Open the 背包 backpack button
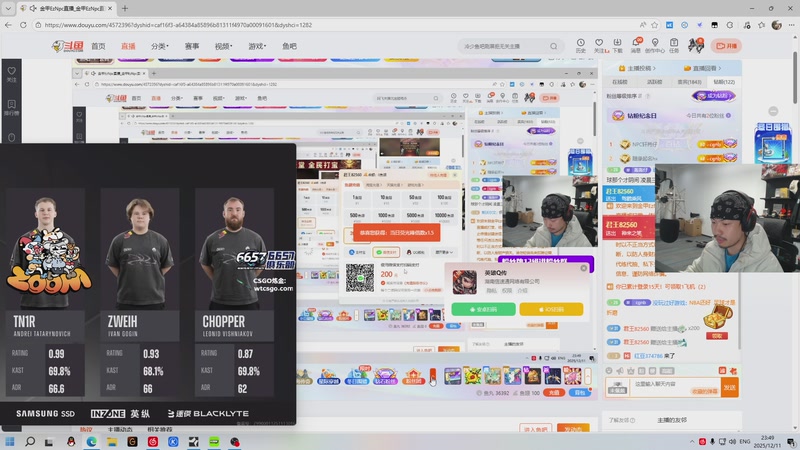The height and width of the screenshot is (450, 800). 580,393
